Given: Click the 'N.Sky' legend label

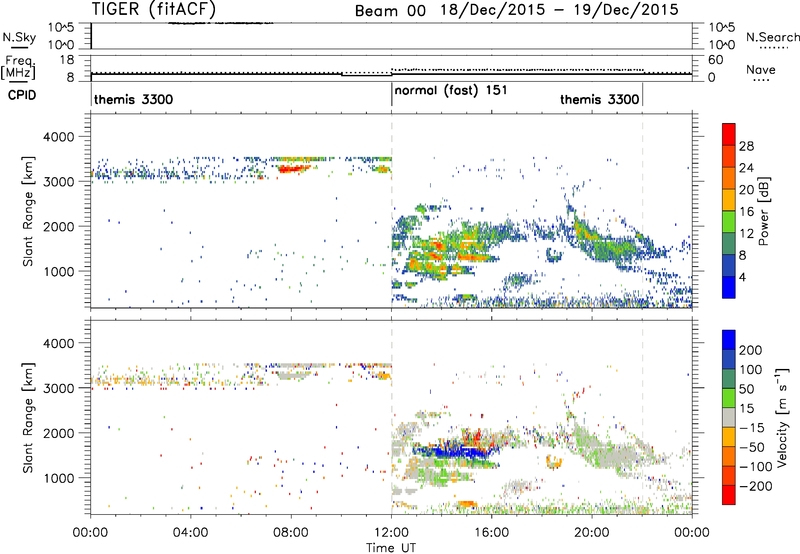Looking at the screenshot, I should click(19, 37).
